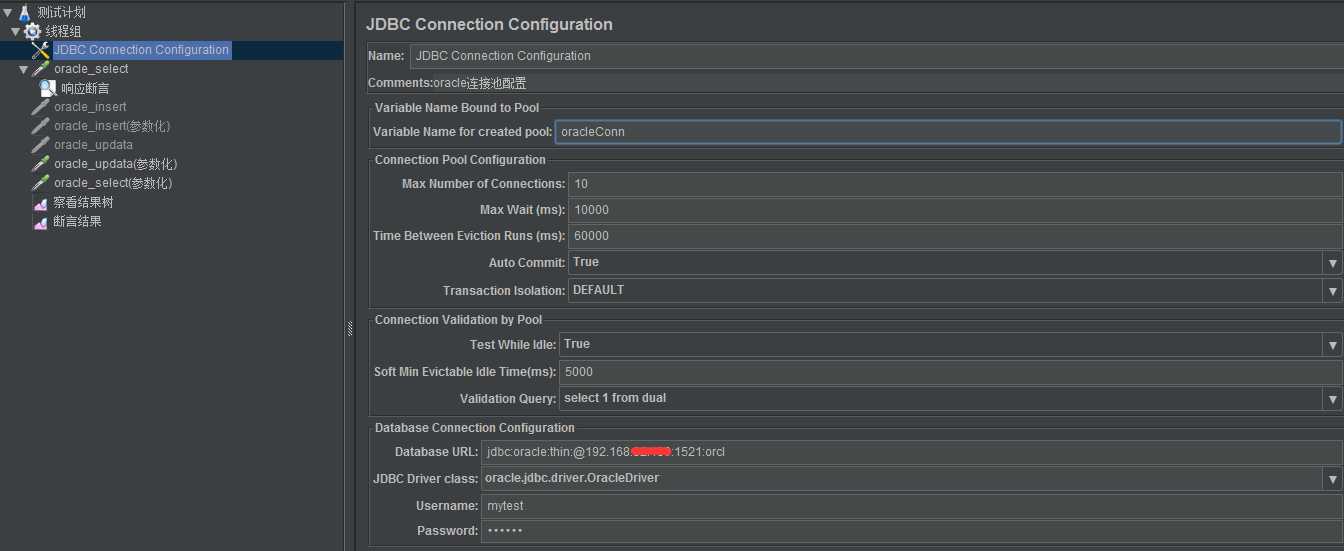This screenshot has height=551, width=1344.
Task: Open the Auto Commit dropdown
Action: tap(1332, 263)
